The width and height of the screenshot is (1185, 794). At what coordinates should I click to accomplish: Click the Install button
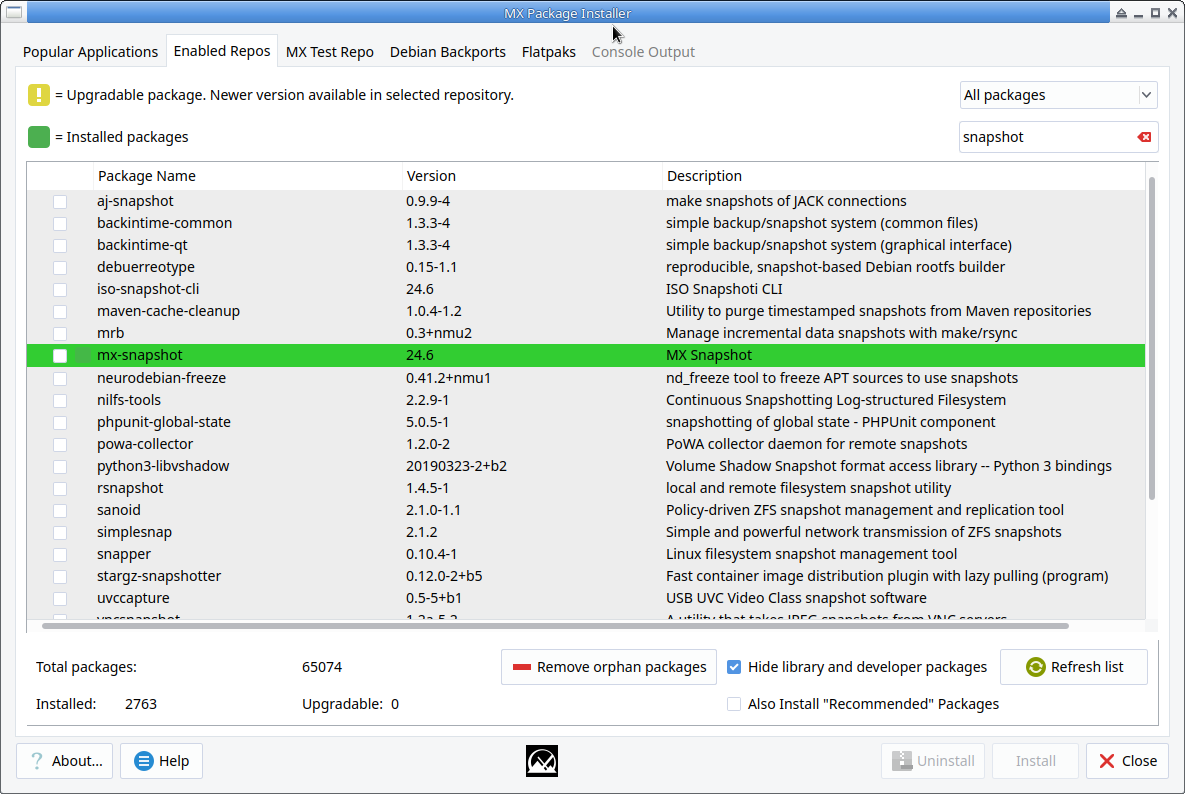1035,761
